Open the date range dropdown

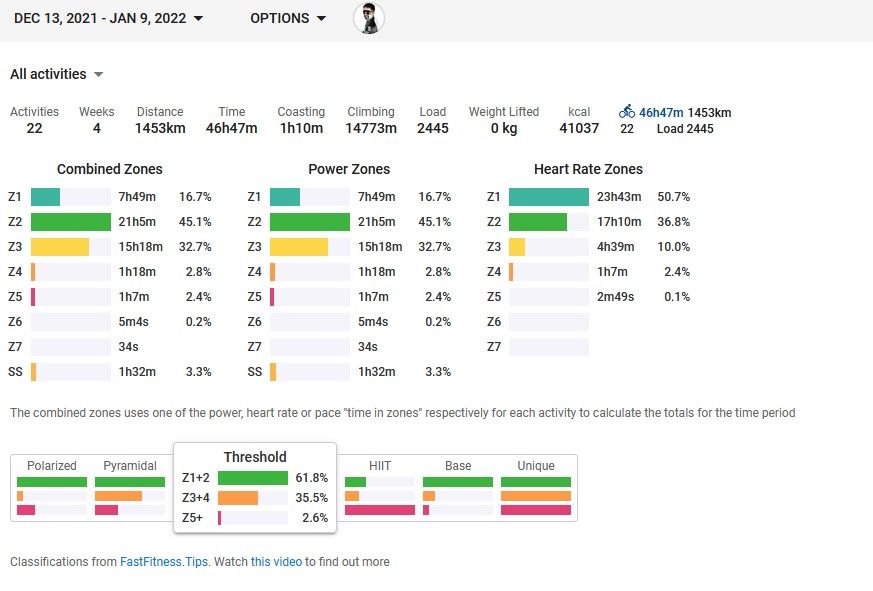pyautogui.click(x=109, y=18)
